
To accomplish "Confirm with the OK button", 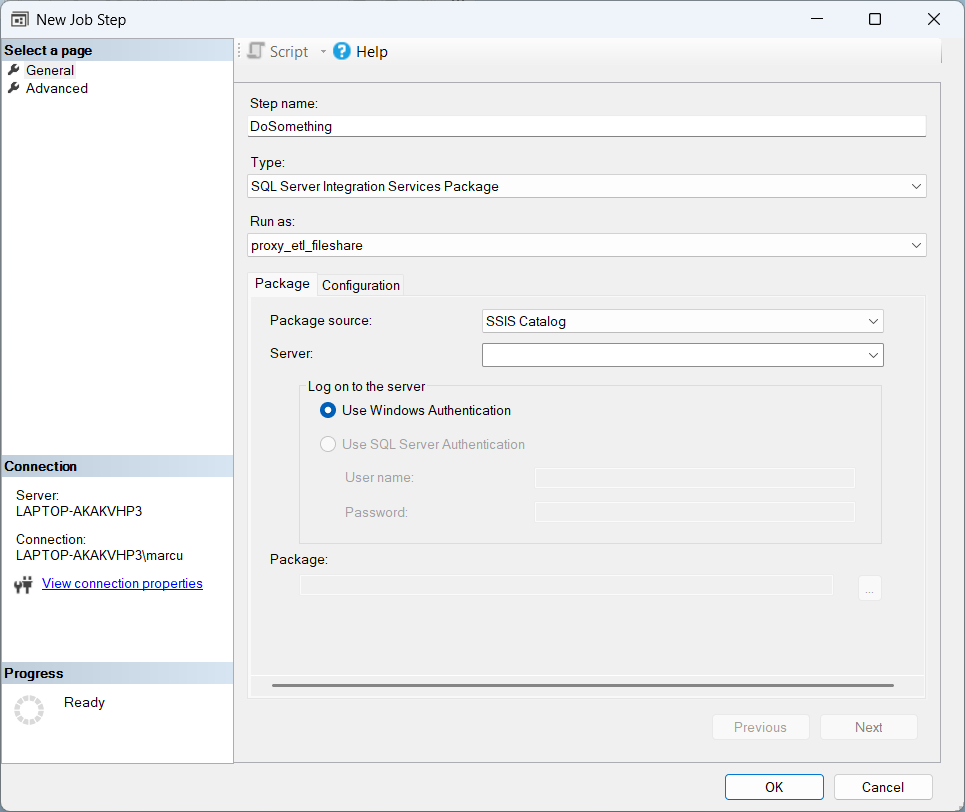I will coord(774,787).
